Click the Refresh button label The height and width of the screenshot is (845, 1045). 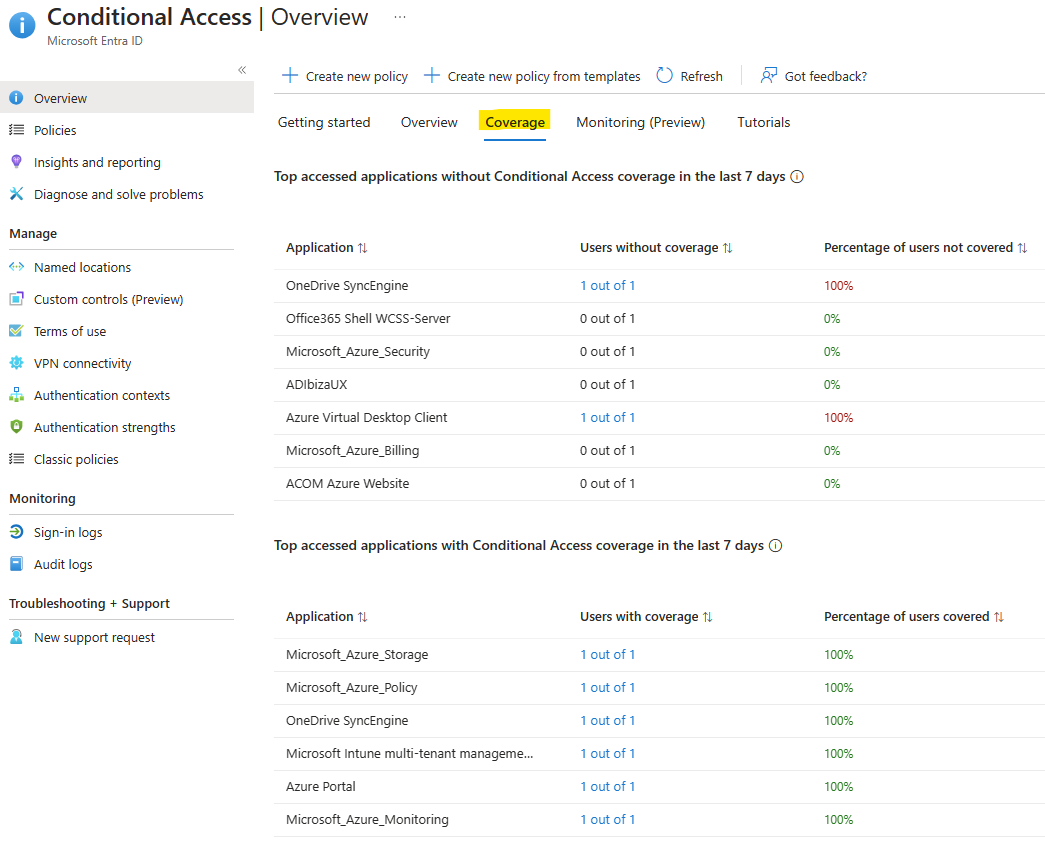701,77
